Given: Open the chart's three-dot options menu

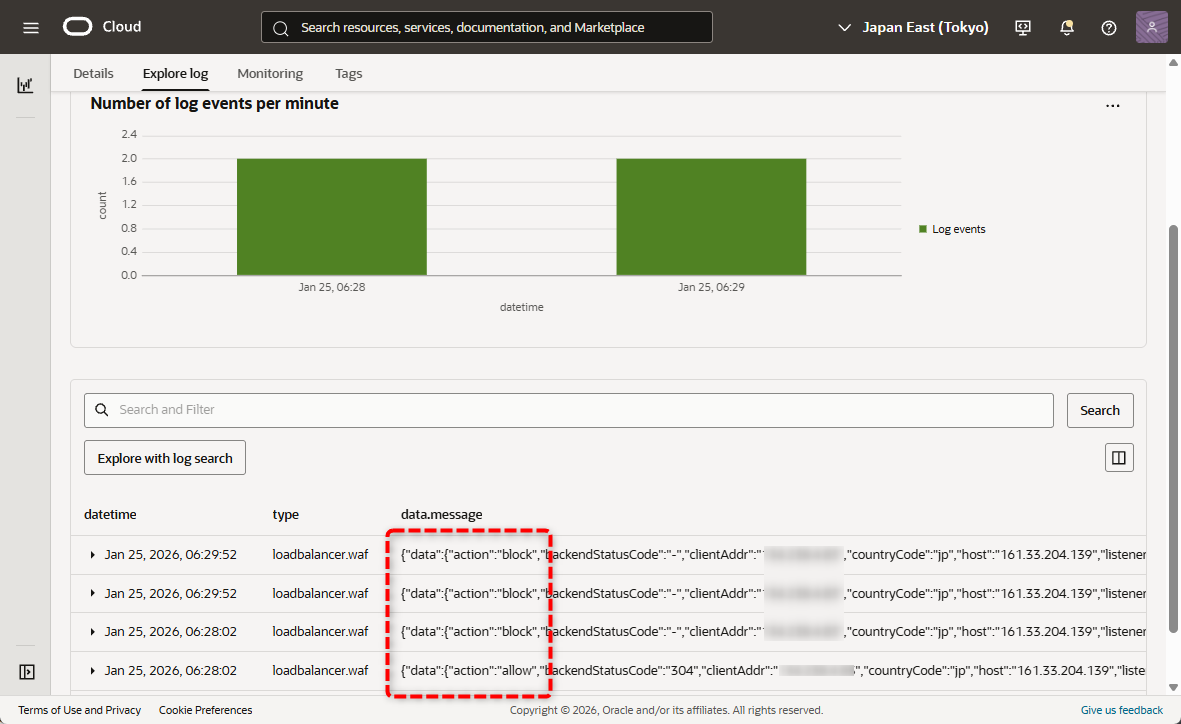Looking at the screenshot, I should point(1112,105).
